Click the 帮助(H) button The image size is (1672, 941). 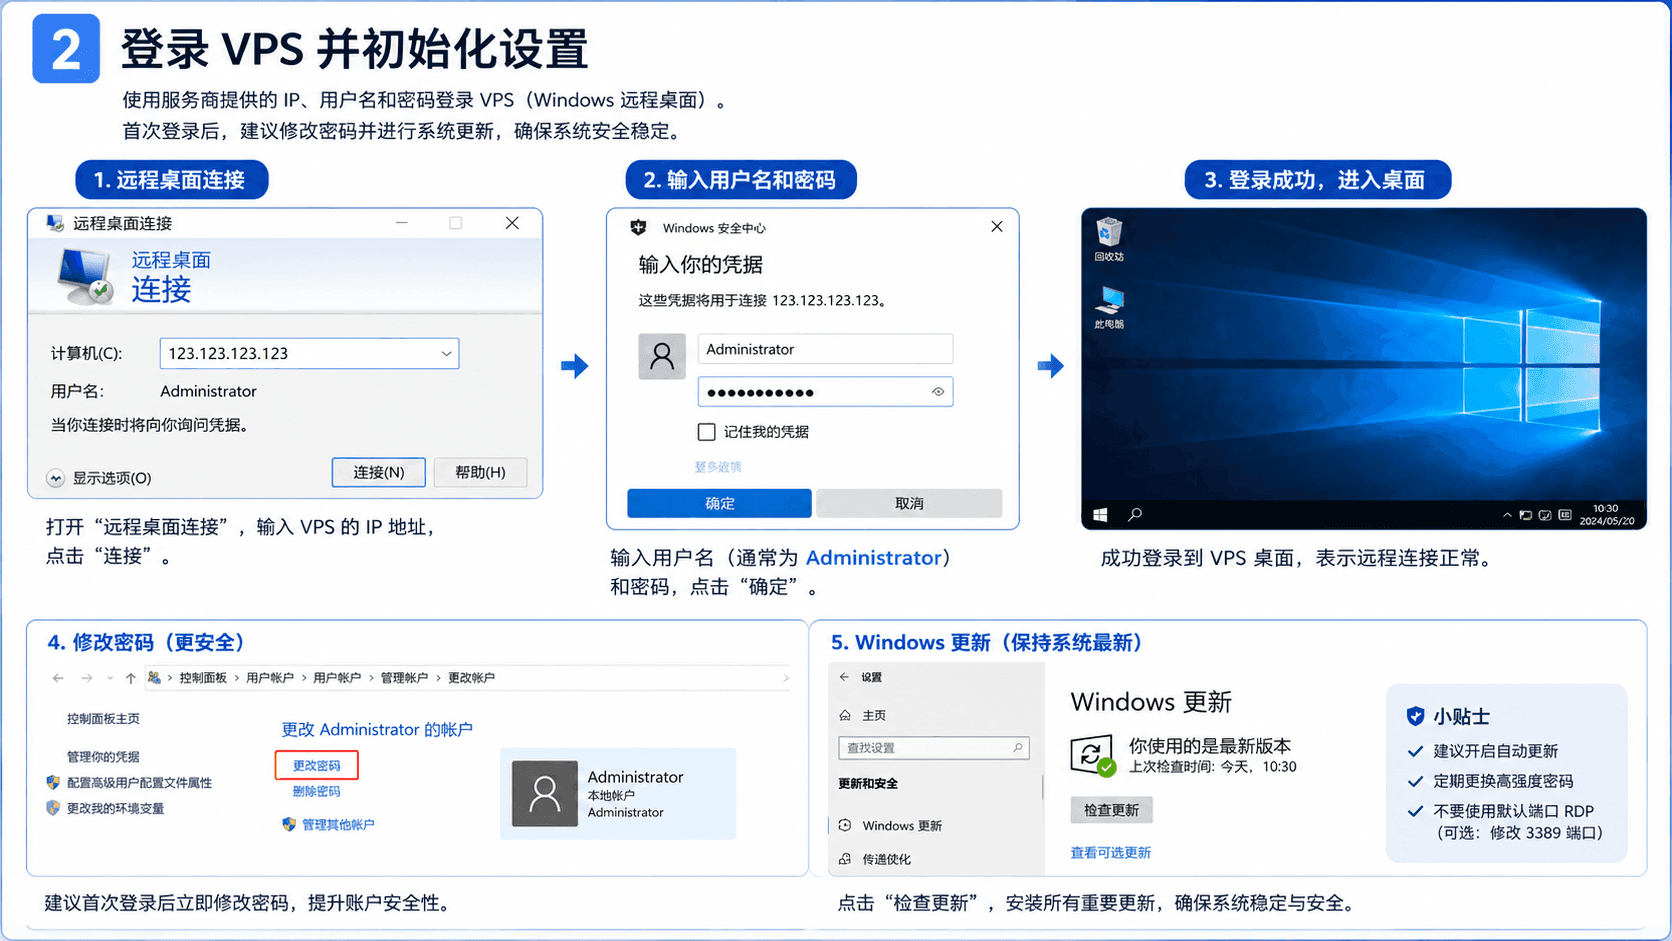(x=480, y=472)
